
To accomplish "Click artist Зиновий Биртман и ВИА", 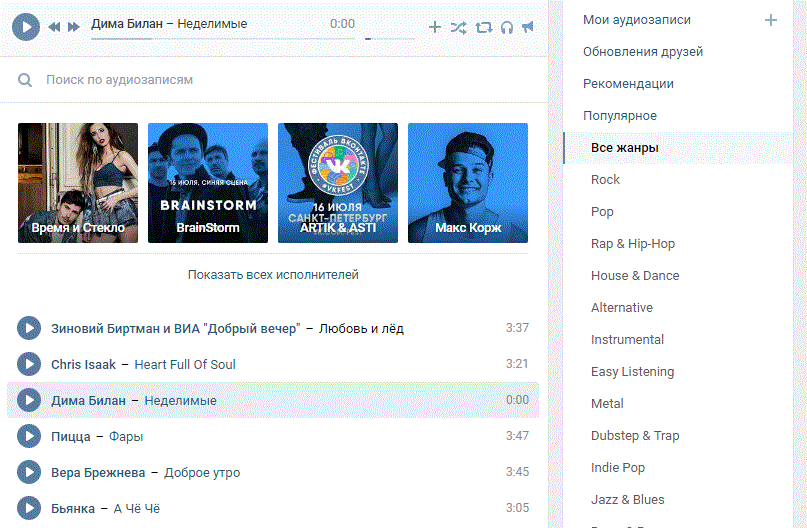I will pyautogui.click(x=176, y=328).
